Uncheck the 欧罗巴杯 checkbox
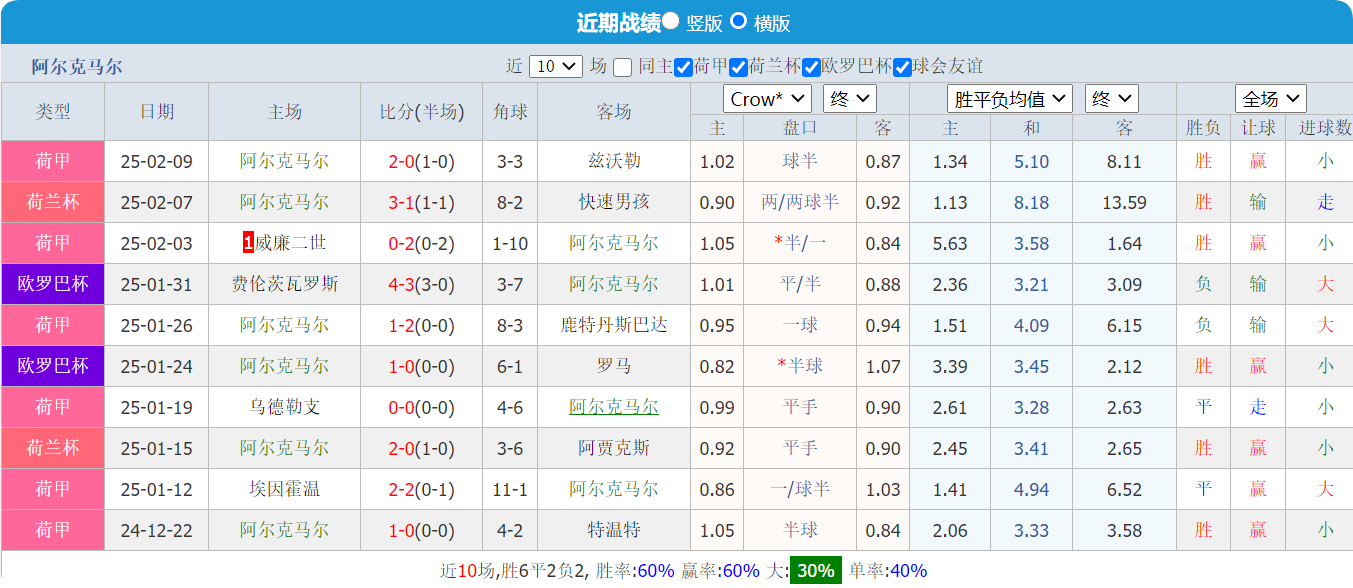The width and height of the screenshot is (1353, 588). [810, 67]
